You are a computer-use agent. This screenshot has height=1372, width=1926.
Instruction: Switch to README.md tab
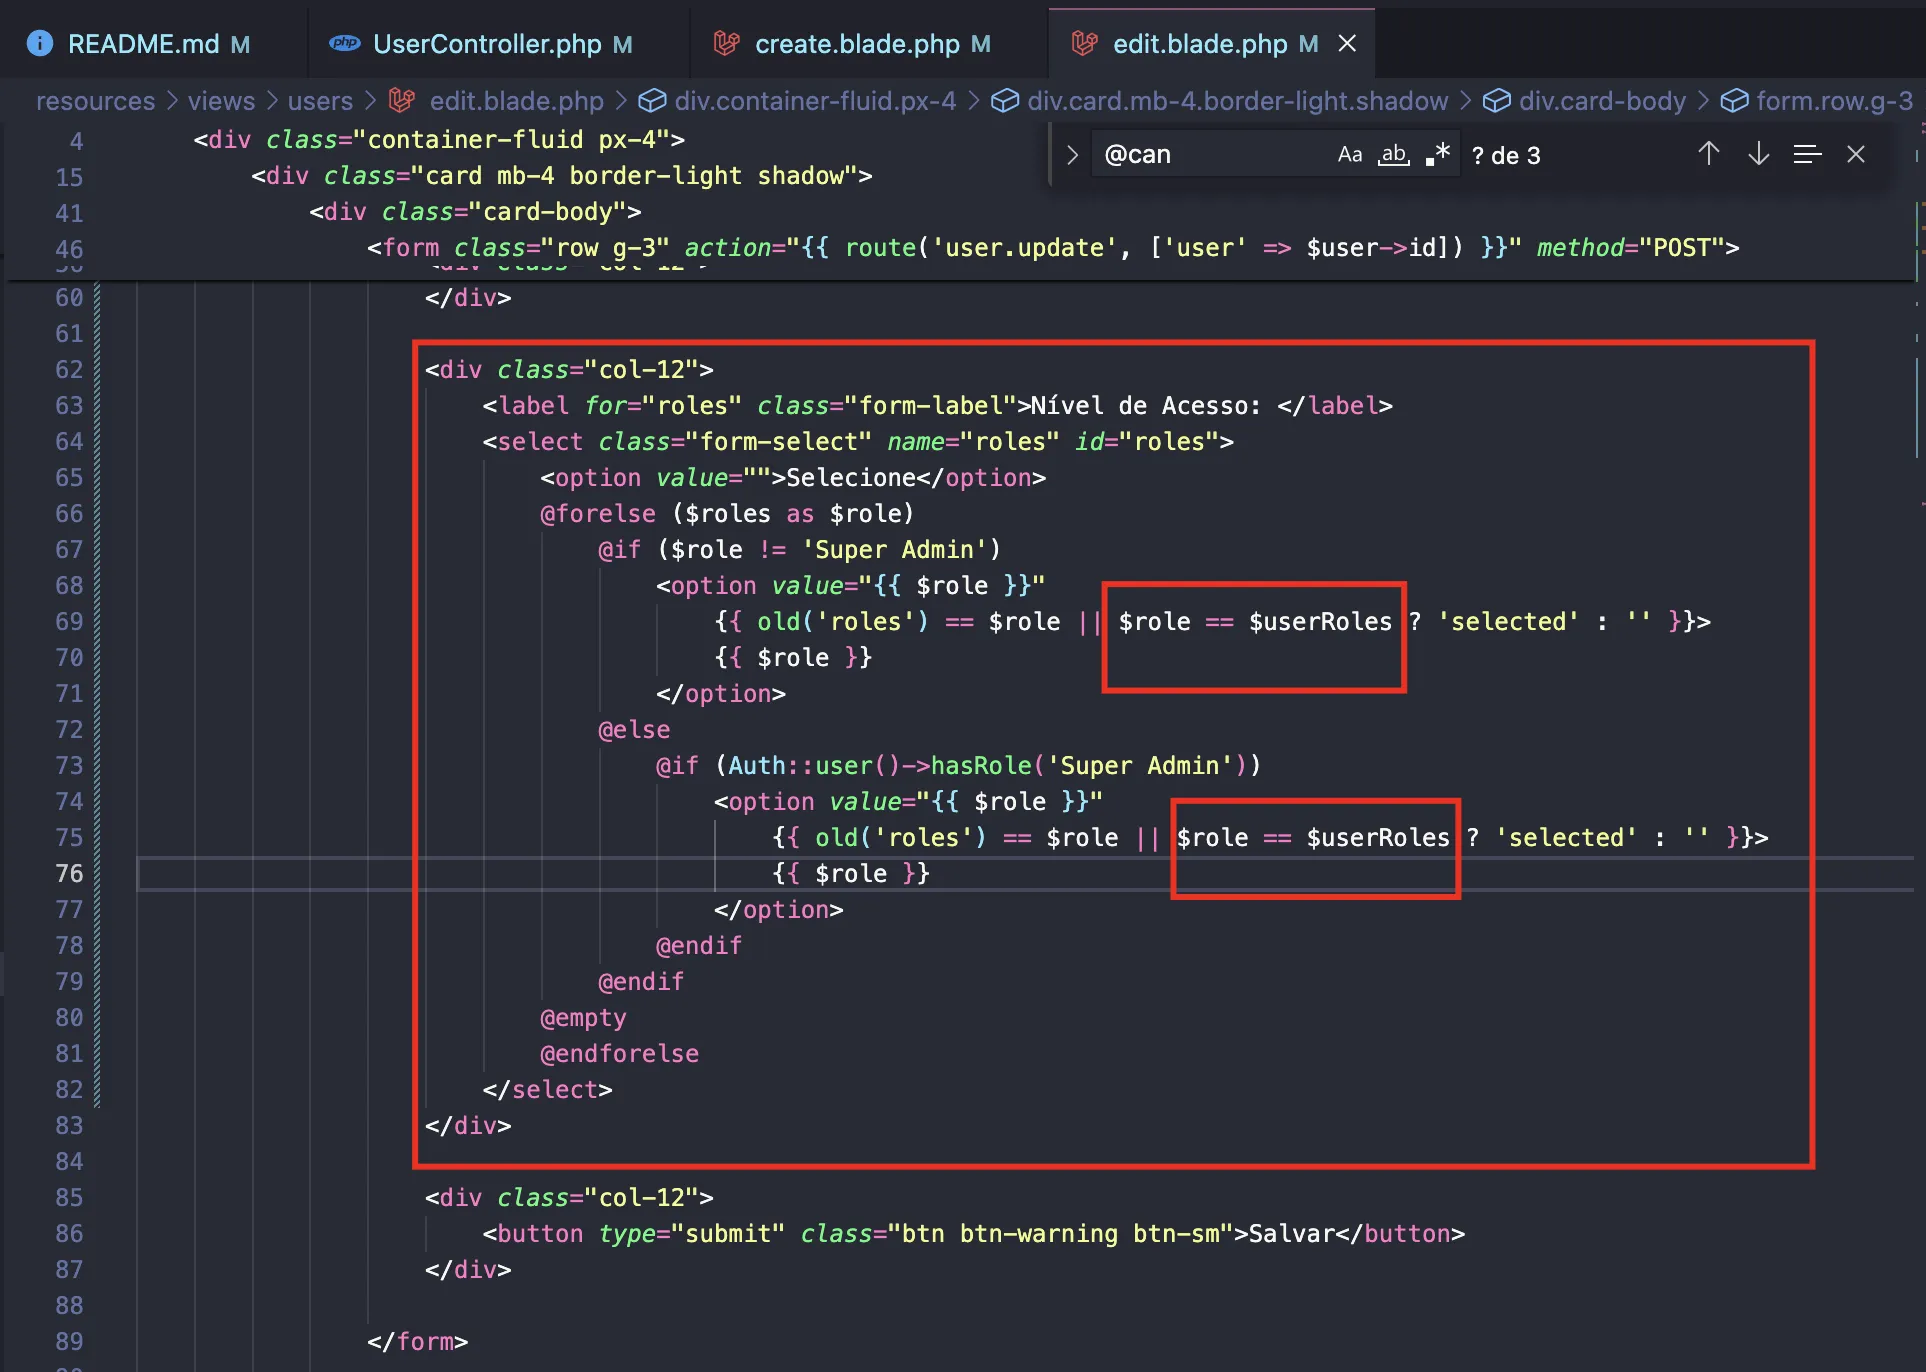coord(143,44)
